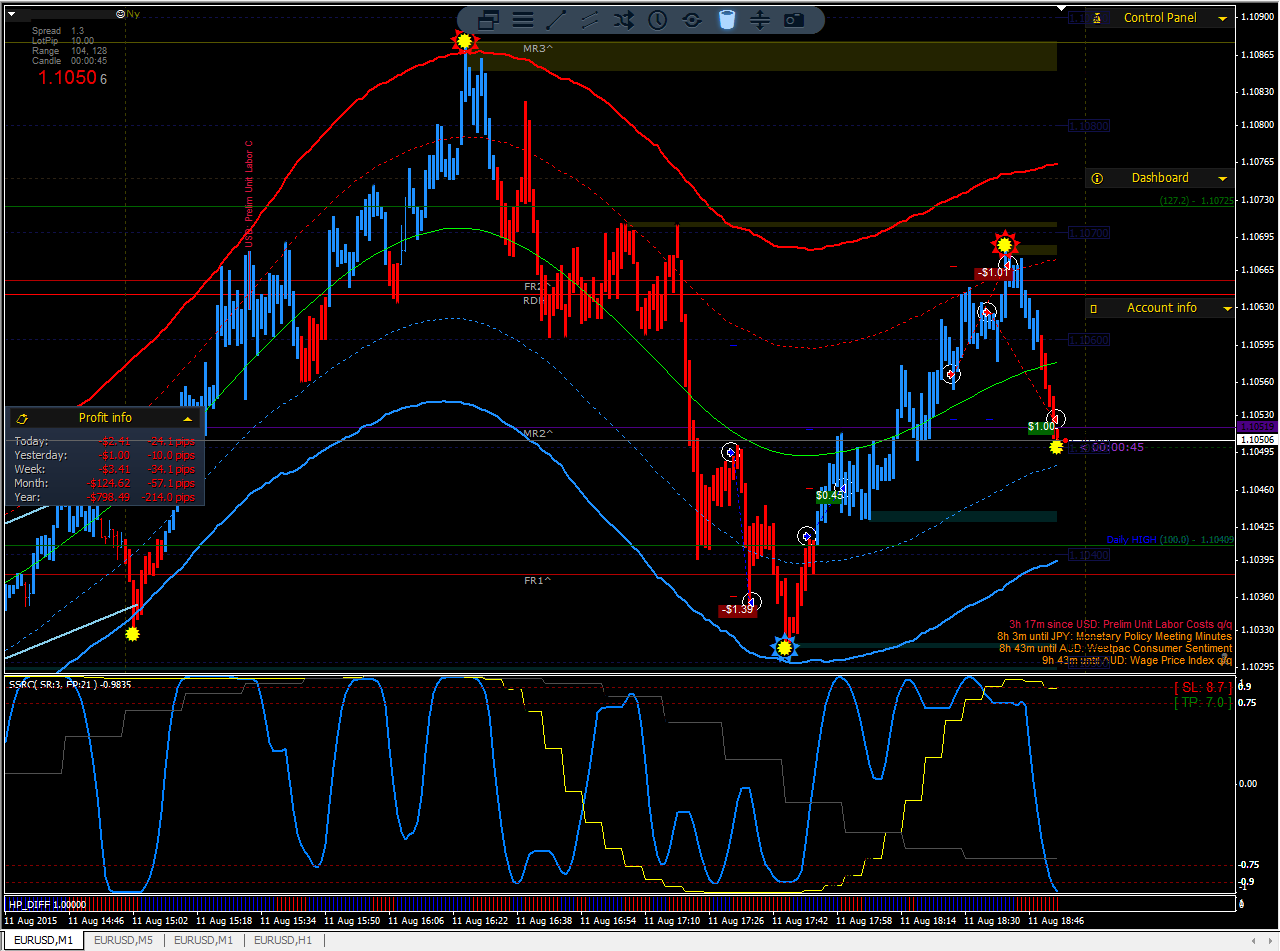Viewport: 1280px width, 951px height.
Task: Click the $1.00 trade profit label
Action: pos(1041,427)
